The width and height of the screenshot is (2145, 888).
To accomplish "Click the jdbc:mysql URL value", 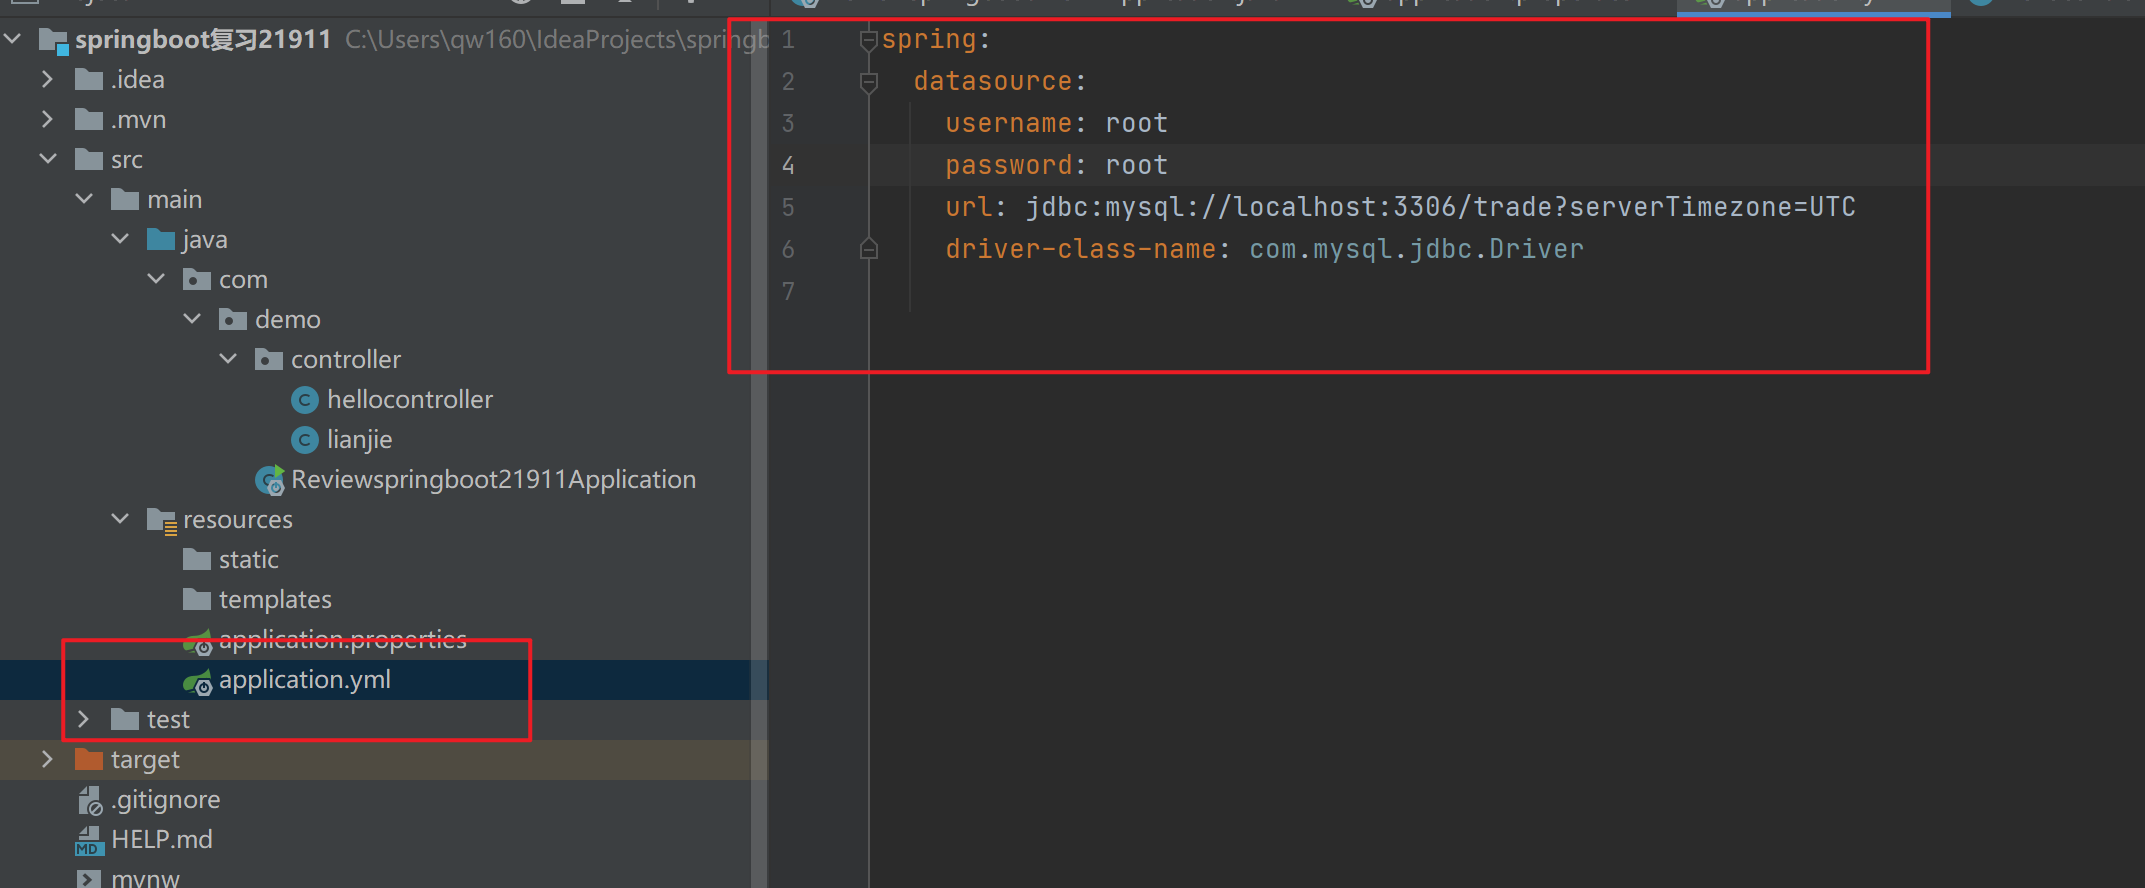I will click(x=1440, y=207).
